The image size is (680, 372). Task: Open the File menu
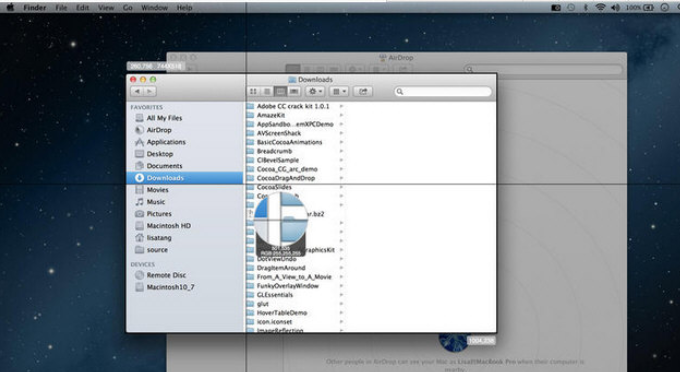click(x=61, y=8)
